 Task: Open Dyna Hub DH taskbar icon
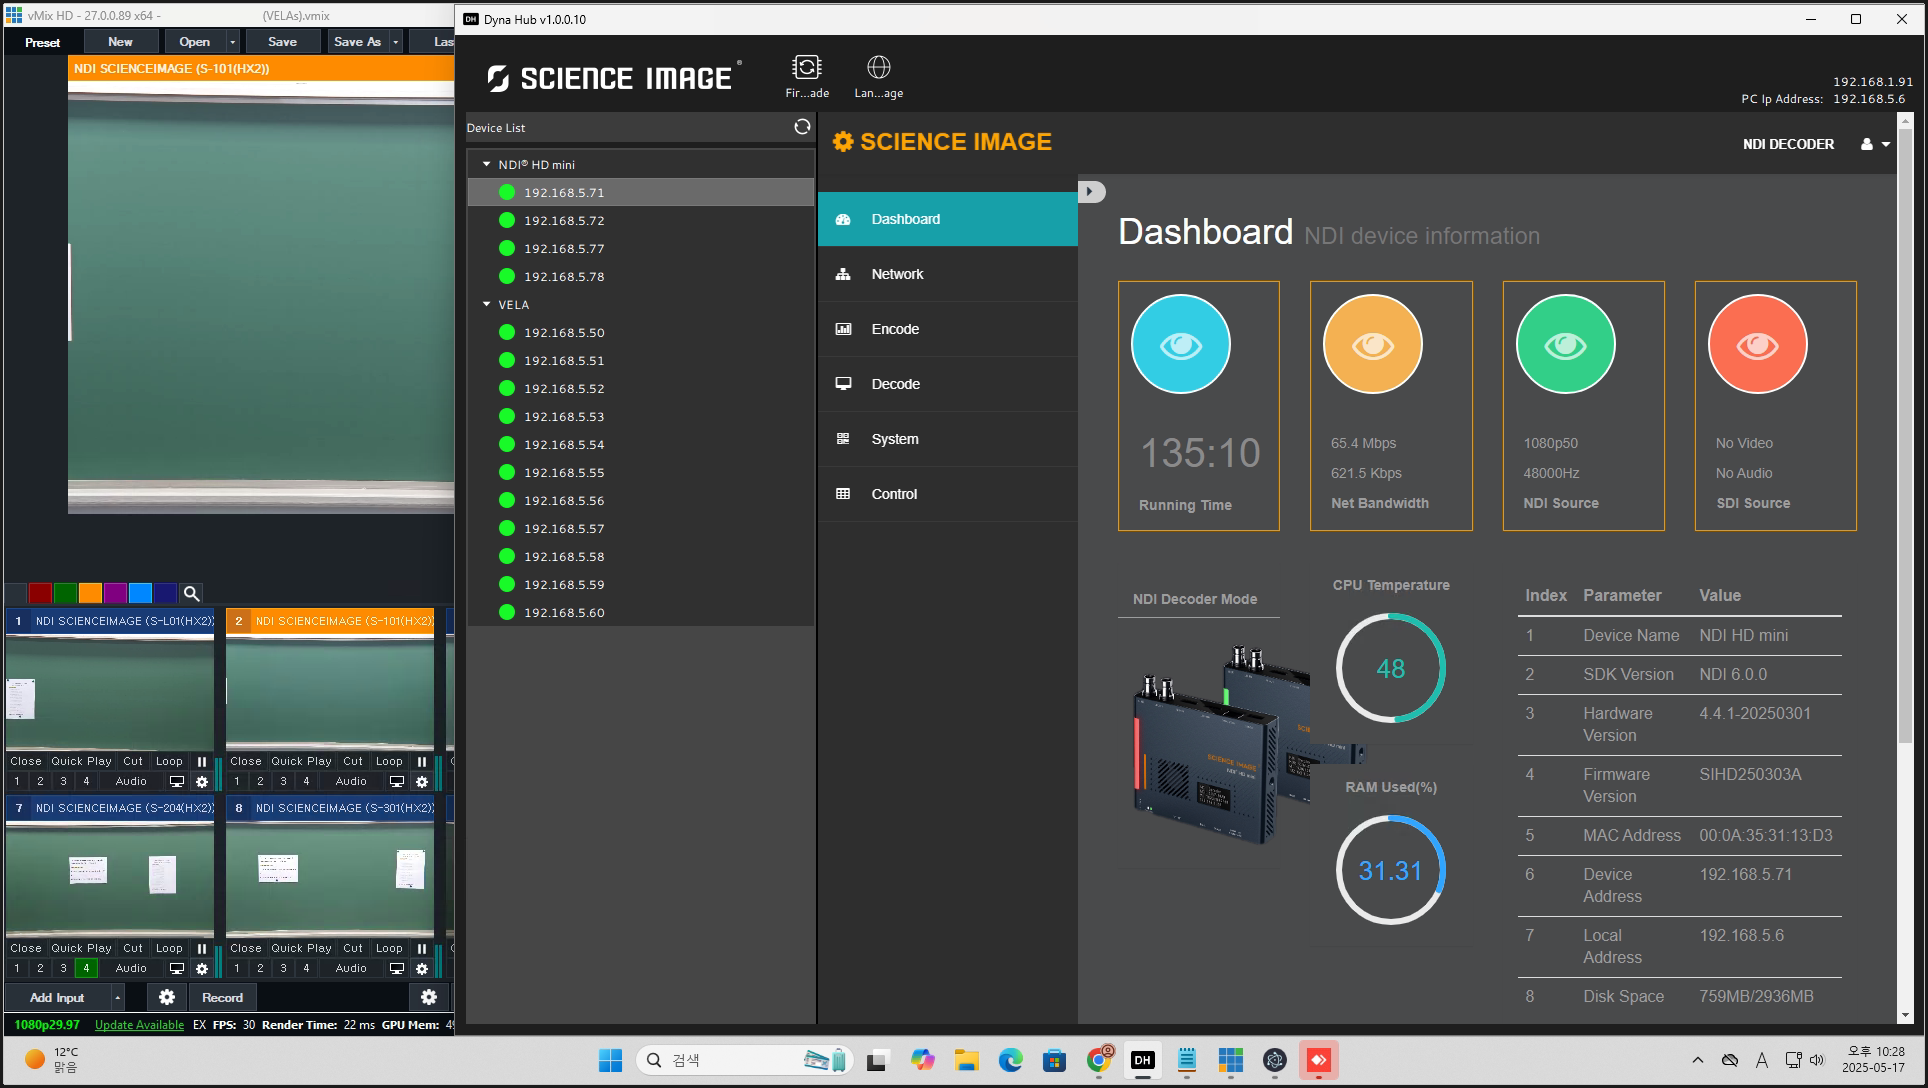[x=1143, y=1060]
